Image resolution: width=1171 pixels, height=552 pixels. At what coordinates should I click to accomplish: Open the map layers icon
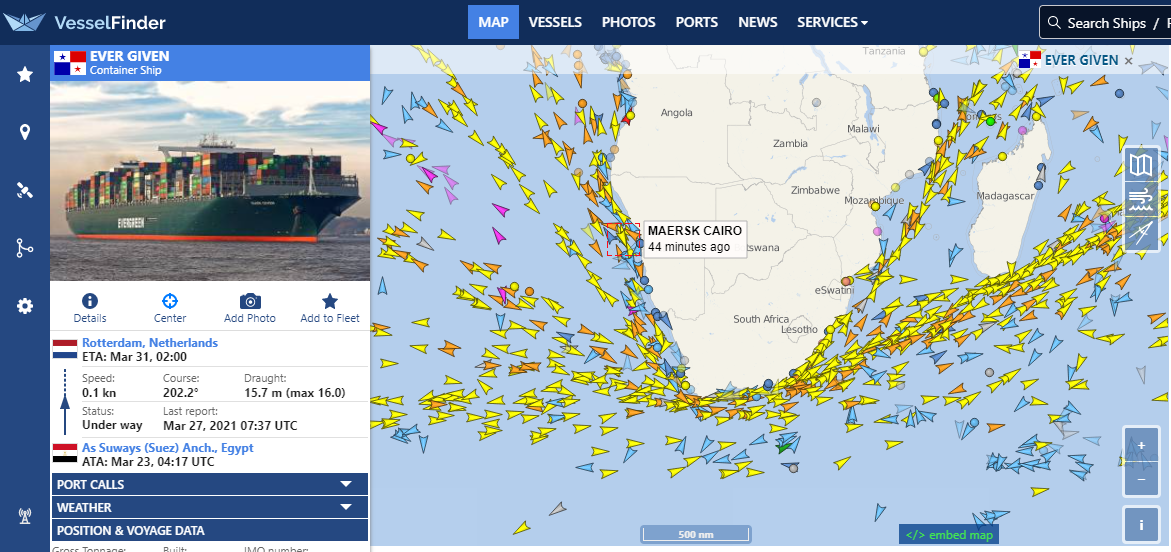1141,164
